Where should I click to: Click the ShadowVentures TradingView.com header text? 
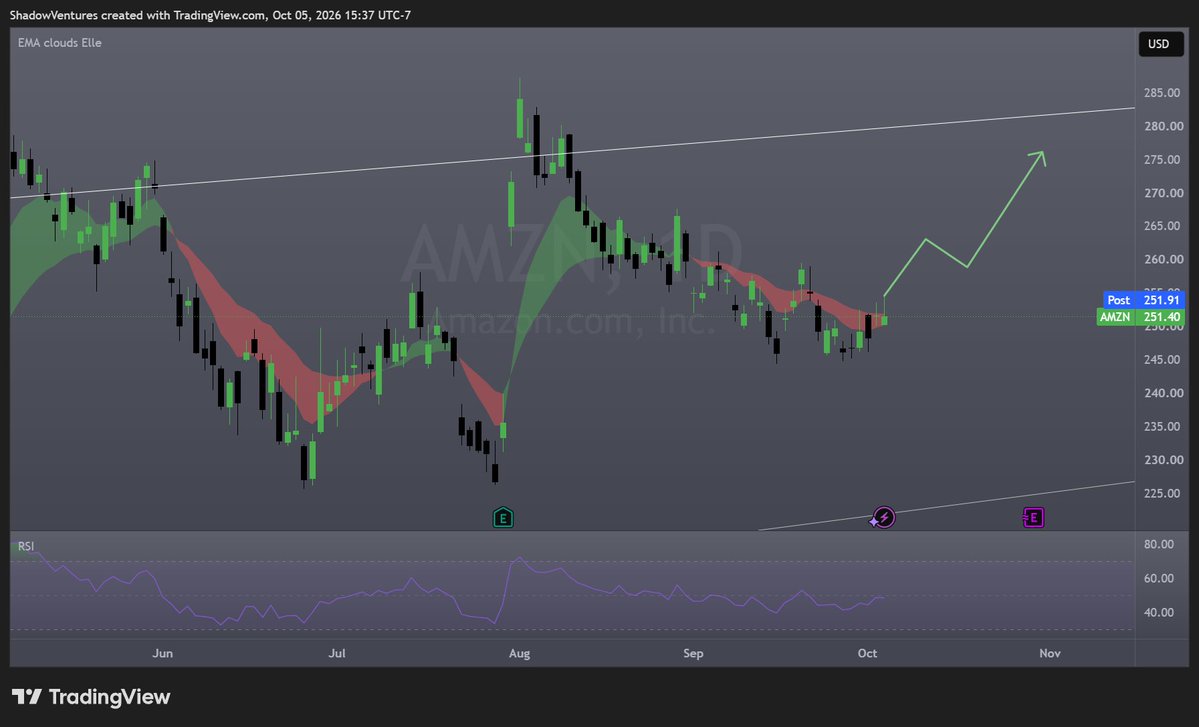point(210,15)
